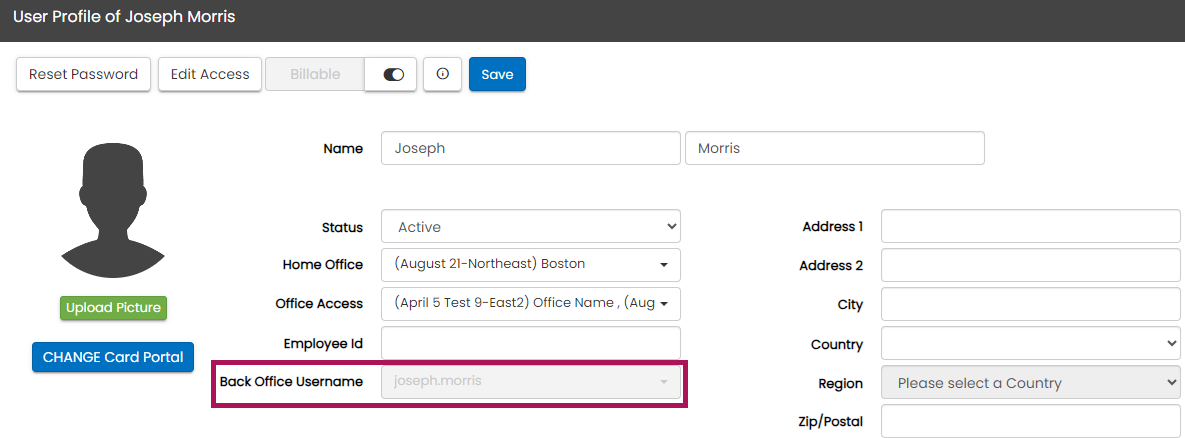Save the user profile

coord(497,74)
